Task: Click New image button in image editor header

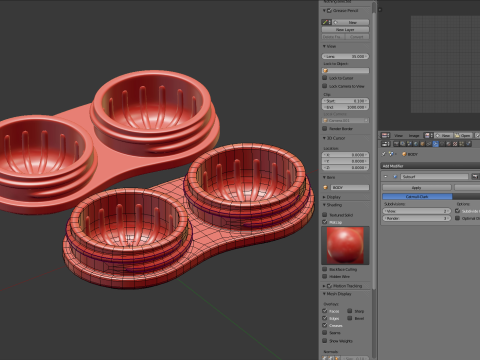Action: point(443,135)
